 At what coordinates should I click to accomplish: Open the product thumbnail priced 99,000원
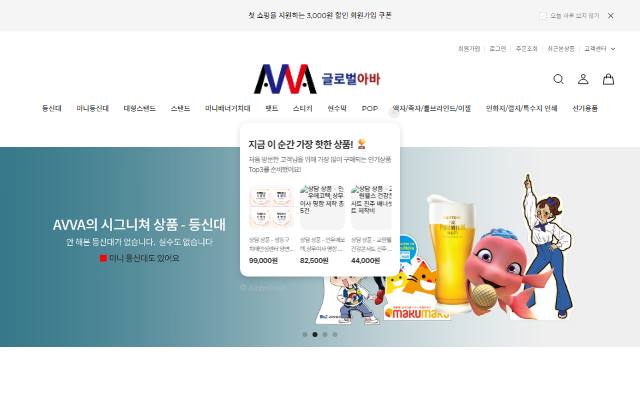[x=271, y=207]
